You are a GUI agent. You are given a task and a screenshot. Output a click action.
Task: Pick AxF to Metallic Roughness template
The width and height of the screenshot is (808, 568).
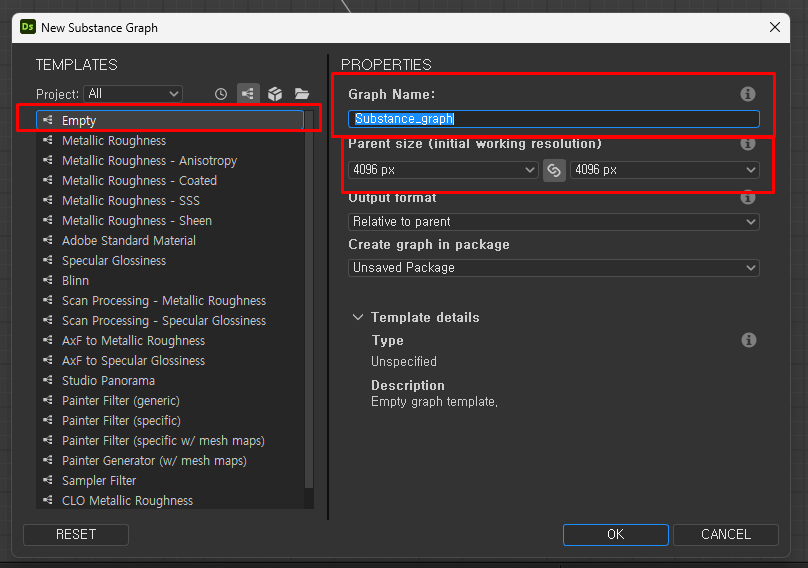170,341
